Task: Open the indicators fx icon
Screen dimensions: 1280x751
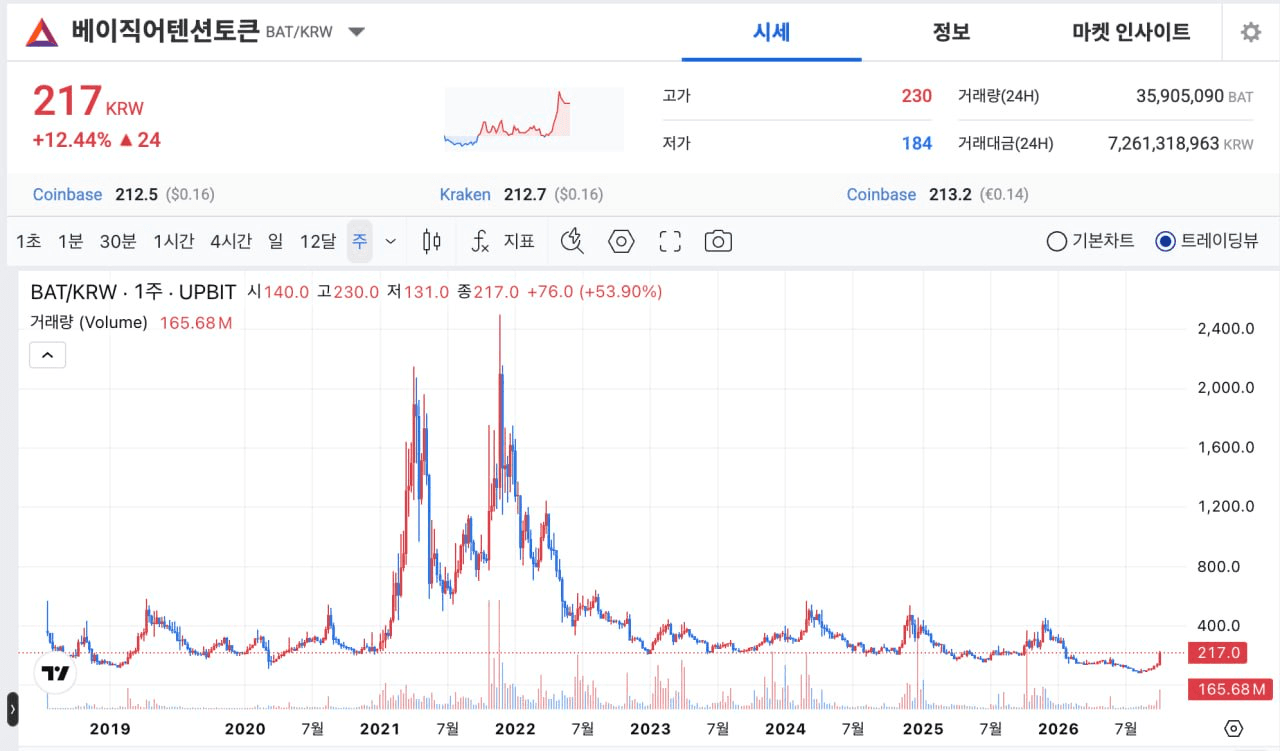Action: pos(480,241)
